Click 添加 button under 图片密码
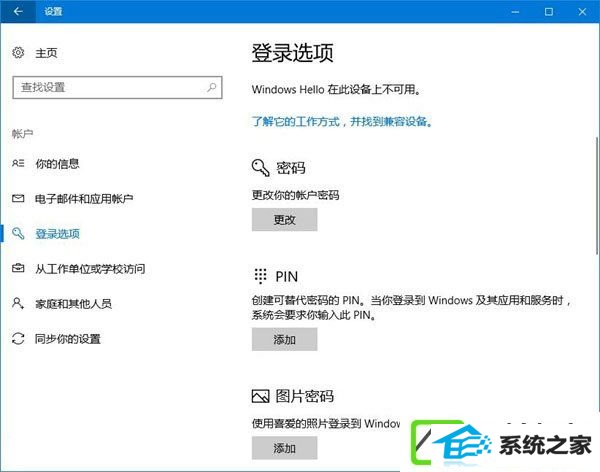 pyautogui.click(x=284, y=448)
